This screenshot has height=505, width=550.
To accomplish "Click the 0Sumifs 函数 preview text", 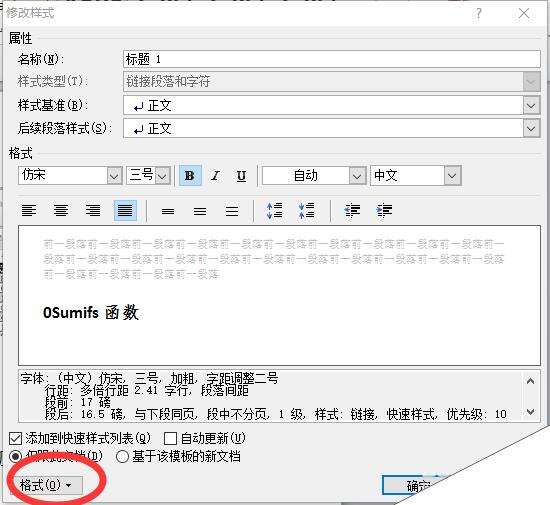I will 91,312.
